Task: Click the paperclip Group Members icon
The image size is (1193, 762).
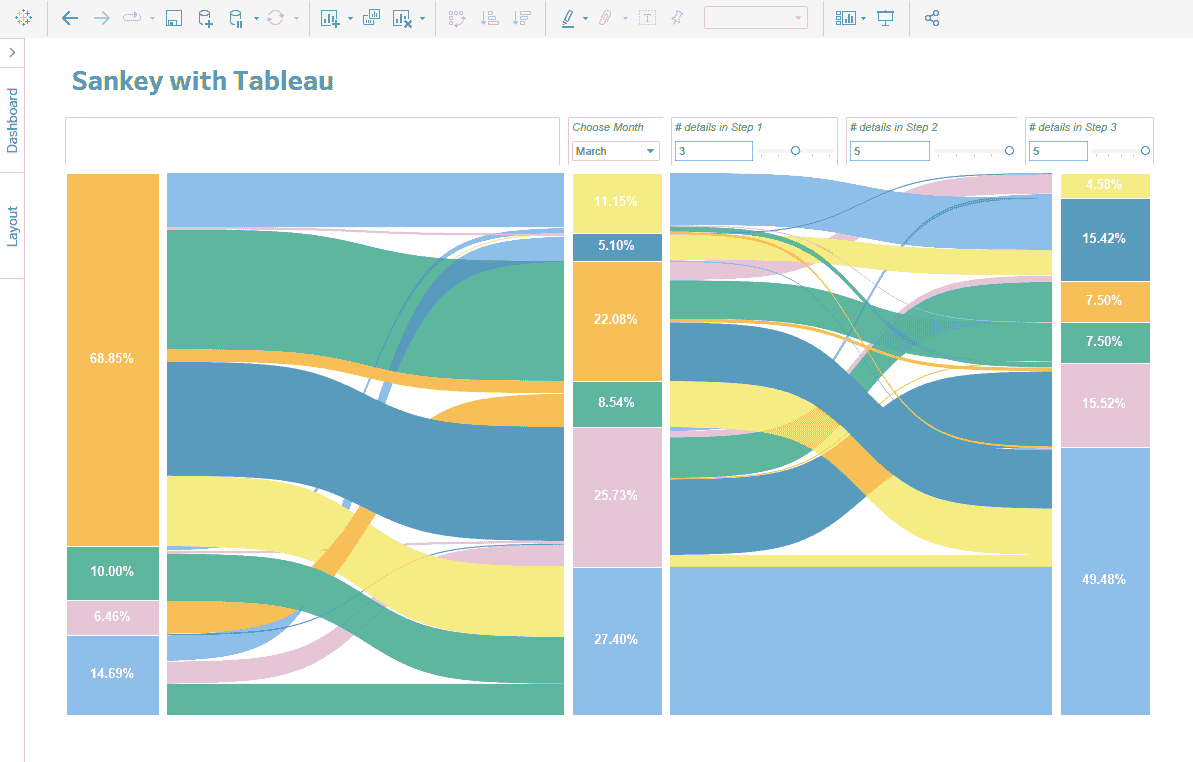Action: click(606, 18)
